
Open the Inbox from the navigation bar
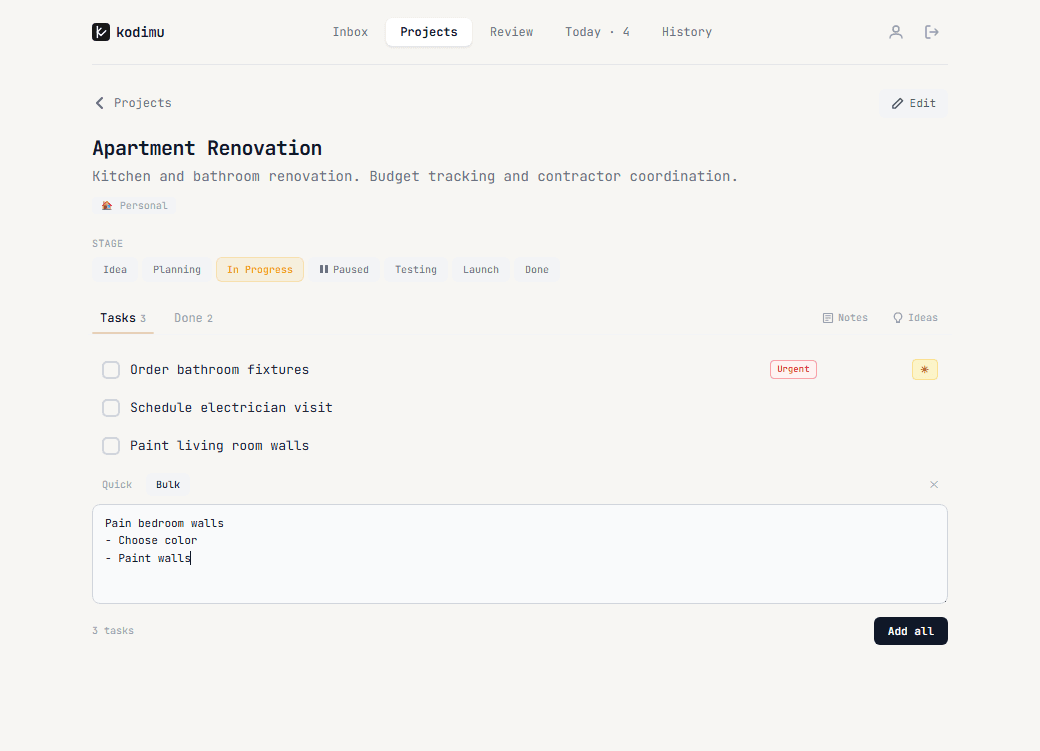(x=350, y=31)
